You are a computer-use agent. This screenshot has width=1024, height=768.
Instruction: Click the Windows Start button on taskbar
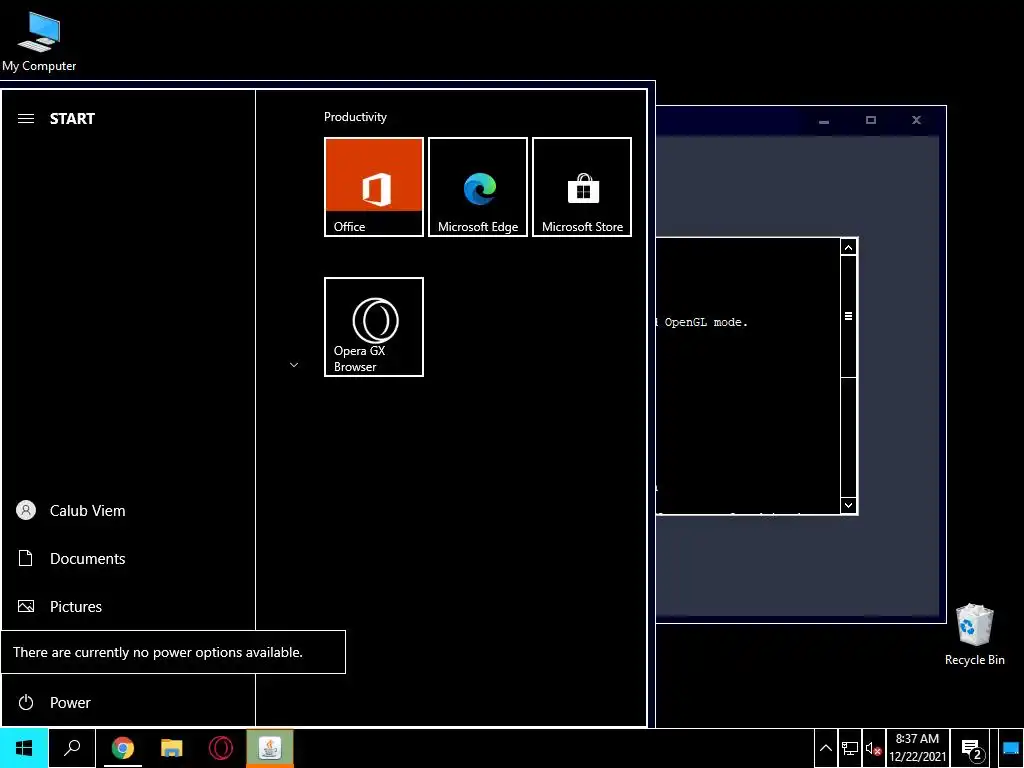24,748
